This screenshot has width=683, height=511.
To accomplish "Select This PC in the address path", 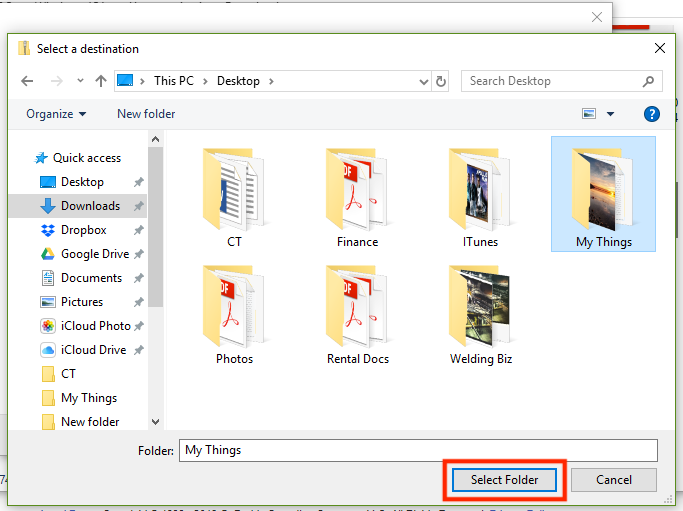I will click(173, 81).
